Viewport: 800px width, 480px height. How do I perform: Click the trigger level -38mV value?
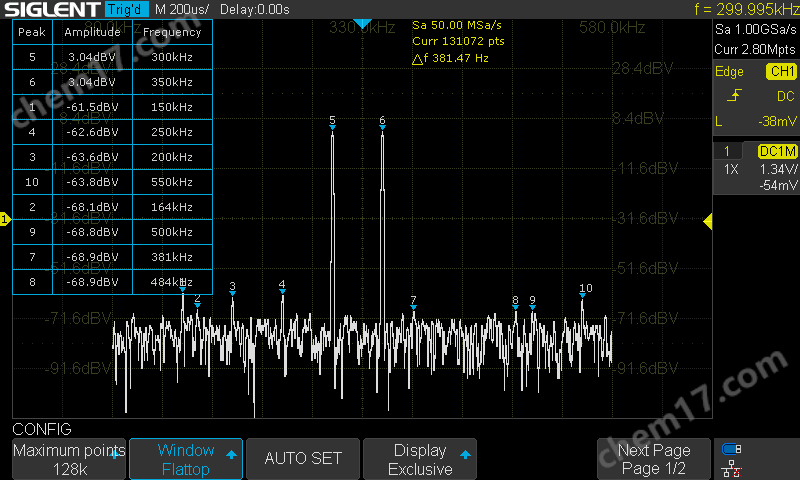pyautogui.click(x=777, y=121)
